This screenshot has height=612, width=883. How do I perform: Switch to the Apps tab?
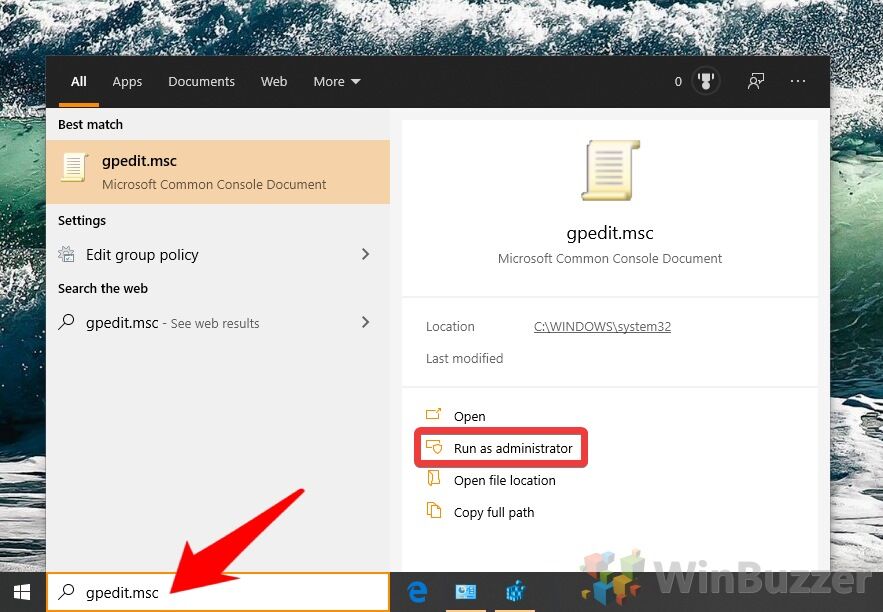coord(127,82)
